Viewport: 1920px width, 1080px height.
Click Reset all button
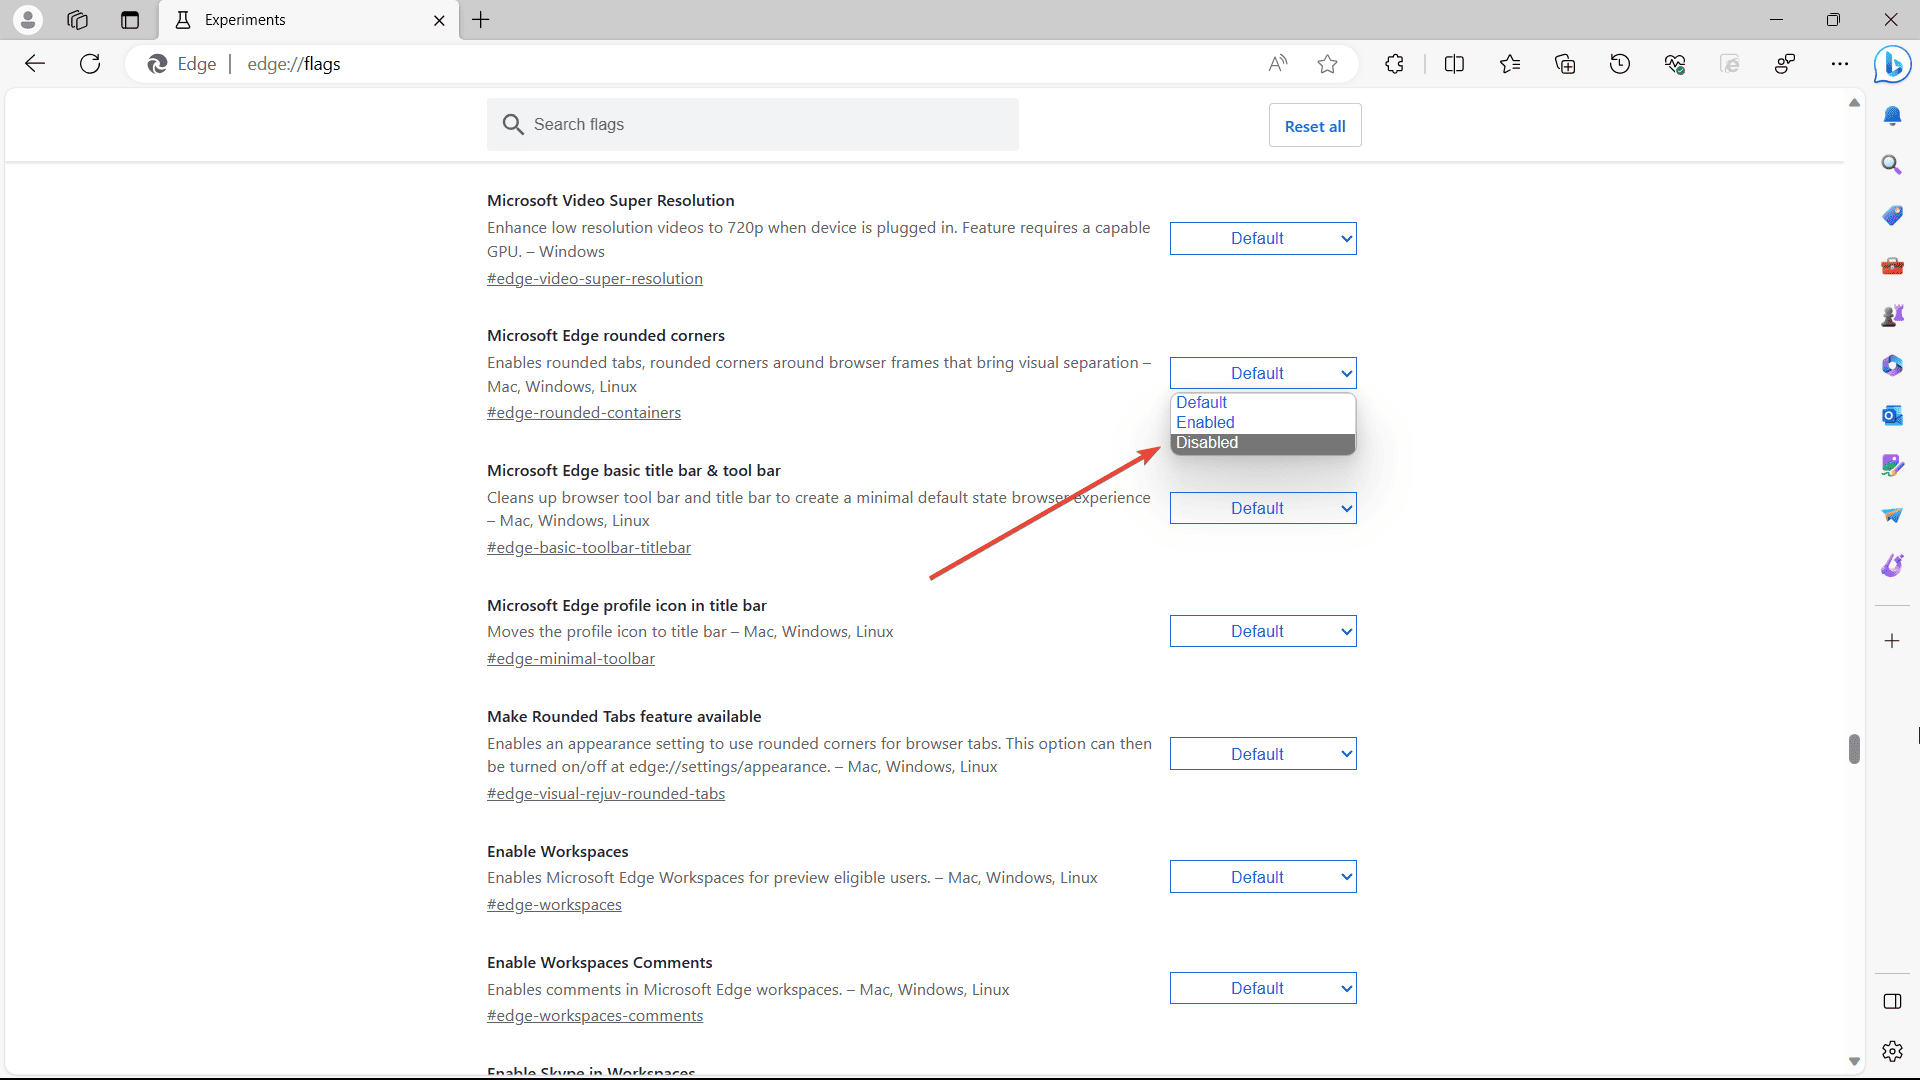[1315, 125]
